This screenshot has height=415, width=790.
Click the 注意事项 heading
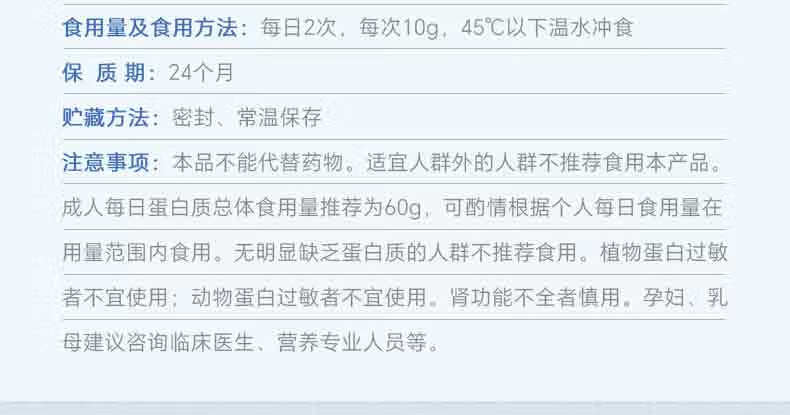tap(105, 163)
